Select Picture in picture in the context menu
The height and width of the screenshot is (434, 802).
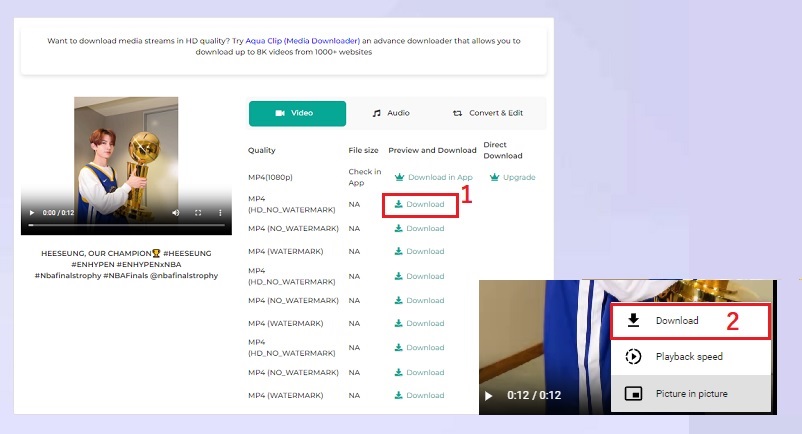click(690, 394)
